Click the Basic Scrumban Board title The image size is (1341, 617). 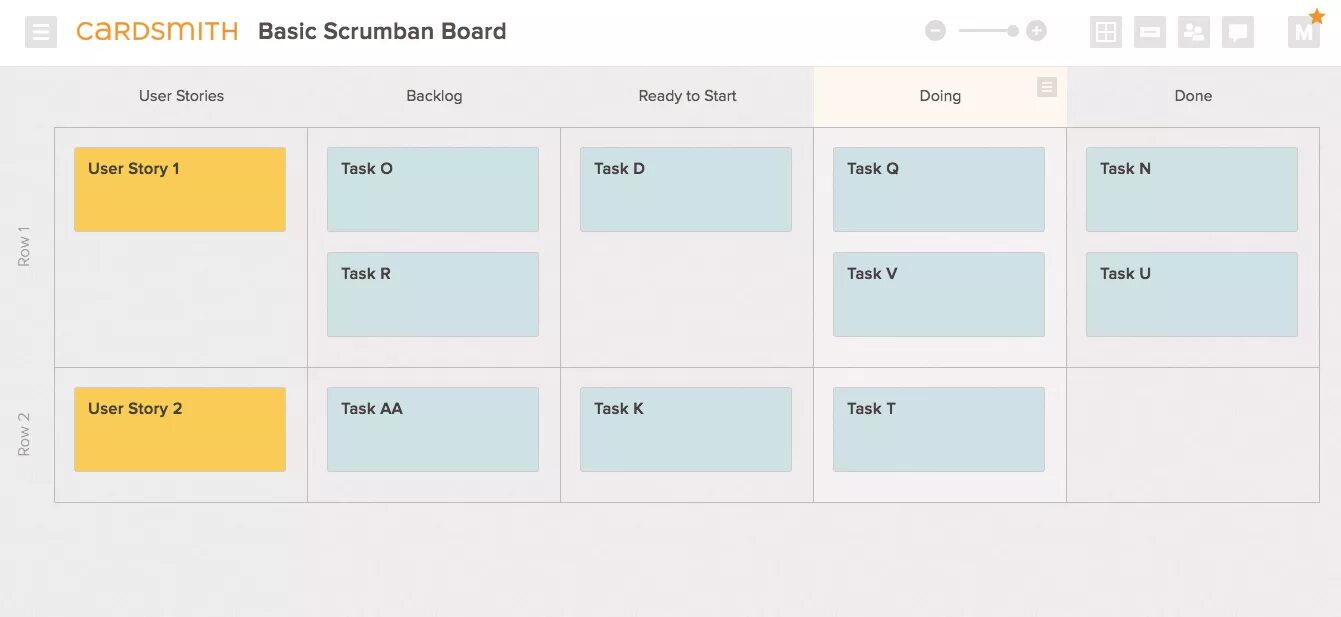click(x=382, y=31)
